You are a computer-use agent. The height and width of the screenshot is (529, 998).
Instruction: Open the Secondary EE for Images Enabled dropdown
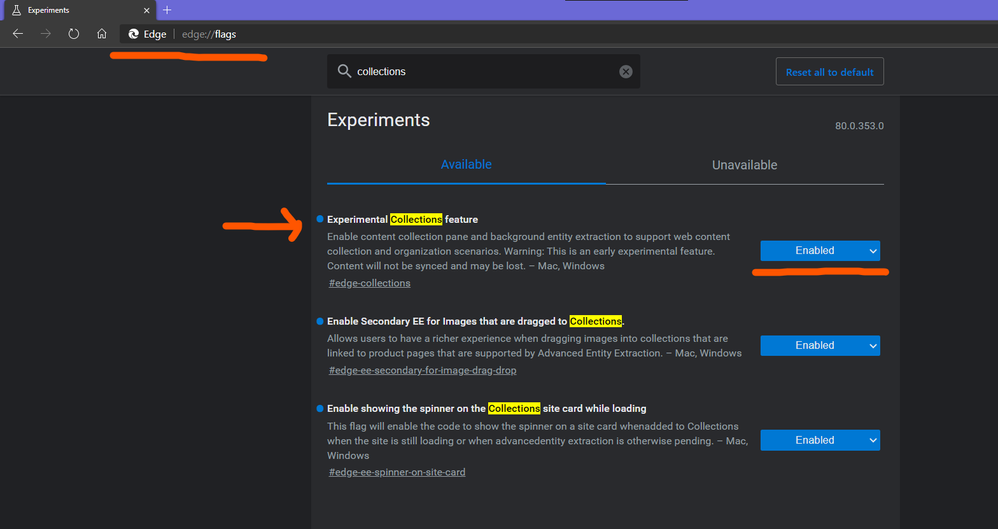(x=820, y=346)
